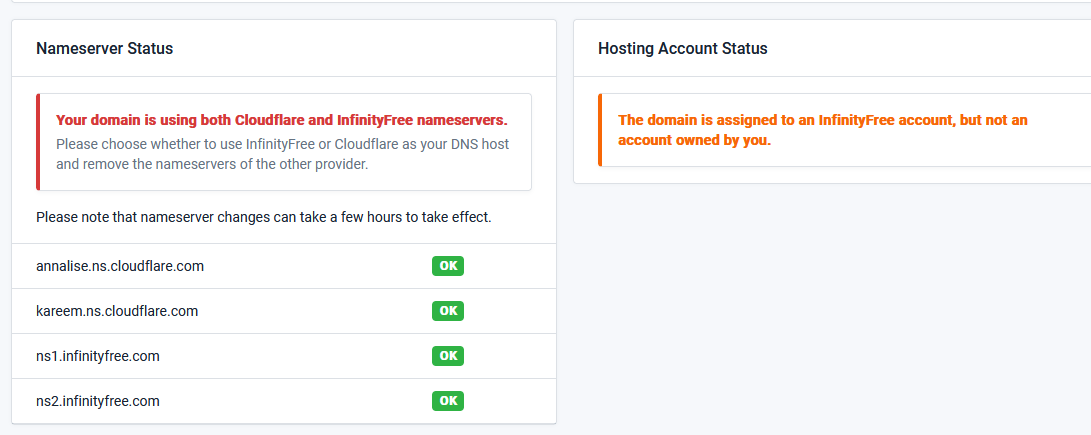This screenshot has height=435, width=1091.
Task: Click the OK badge next to ns1.infinityfree.com
Action: pyautogui.click(x=448, y=356)
